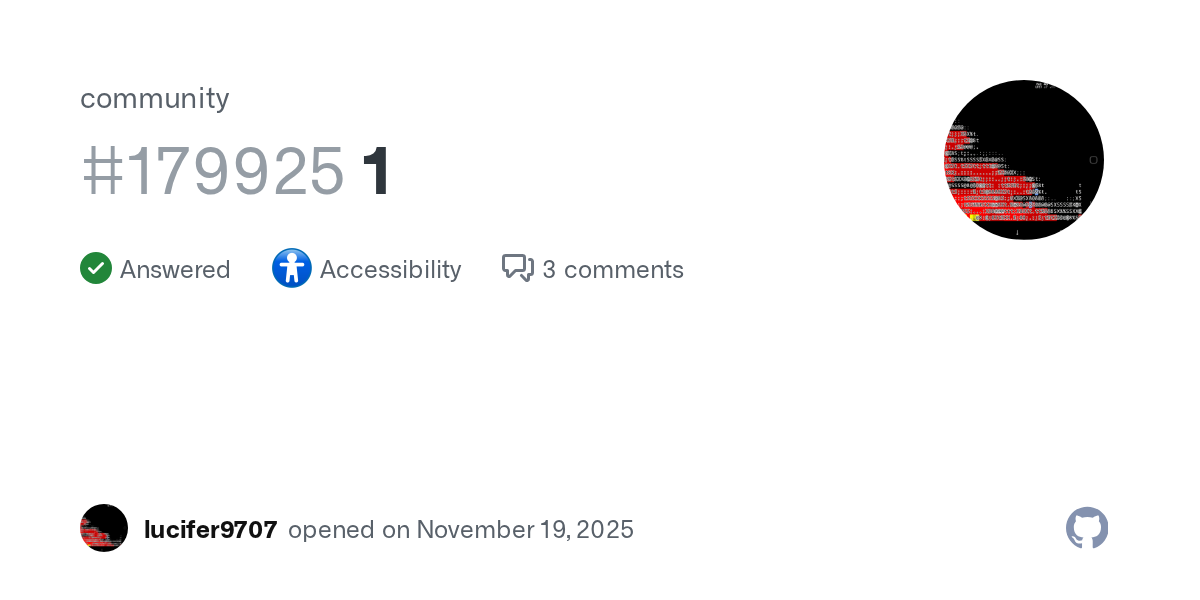Click the green Answered checkmark icon
Viewport: 1200px width, 600px height.
click(96, 269)
